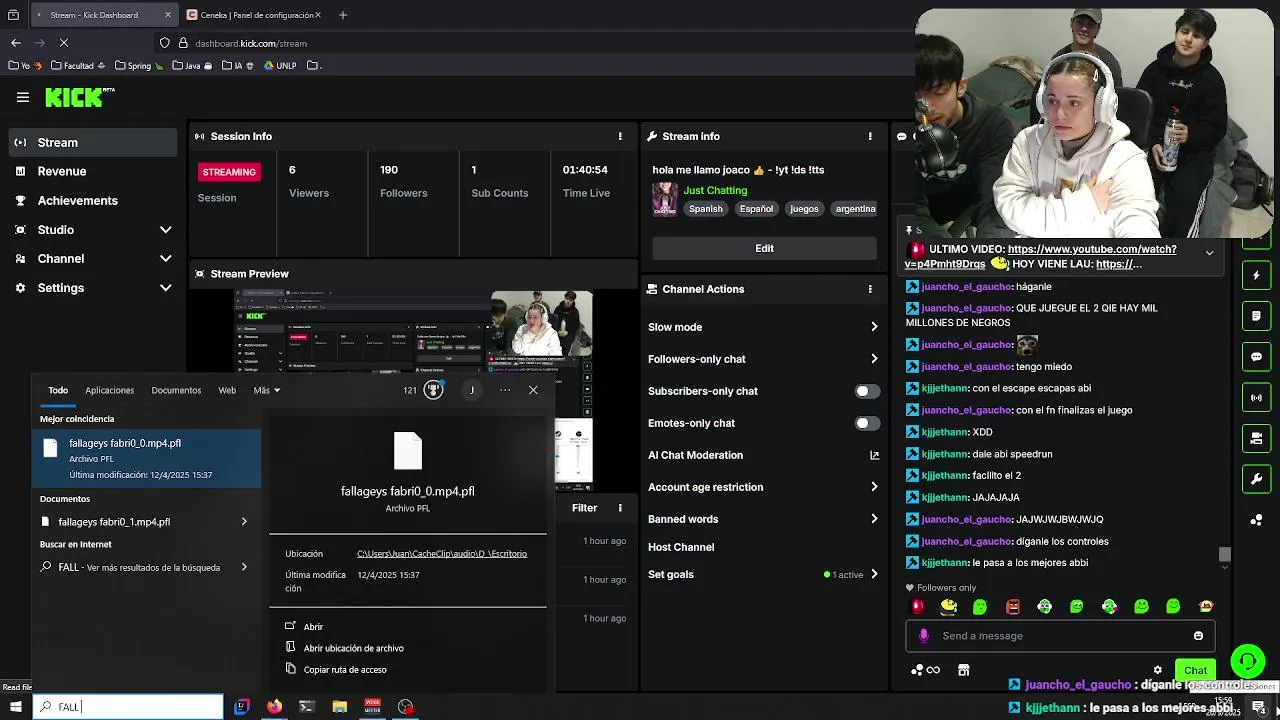Click the Spanish tag in Stream info
1280x720 pixels.
click(x=706, y=209)
